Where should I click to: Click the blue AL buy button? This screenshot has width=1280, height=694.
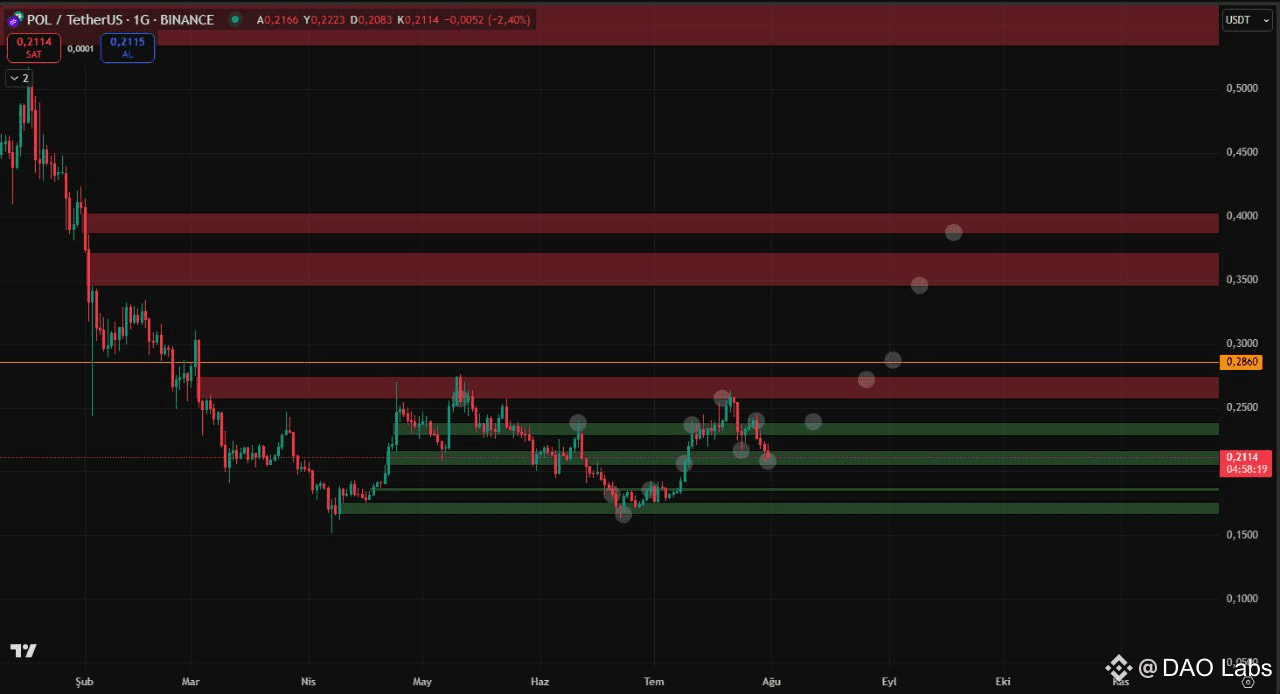[x=127, y=47]
